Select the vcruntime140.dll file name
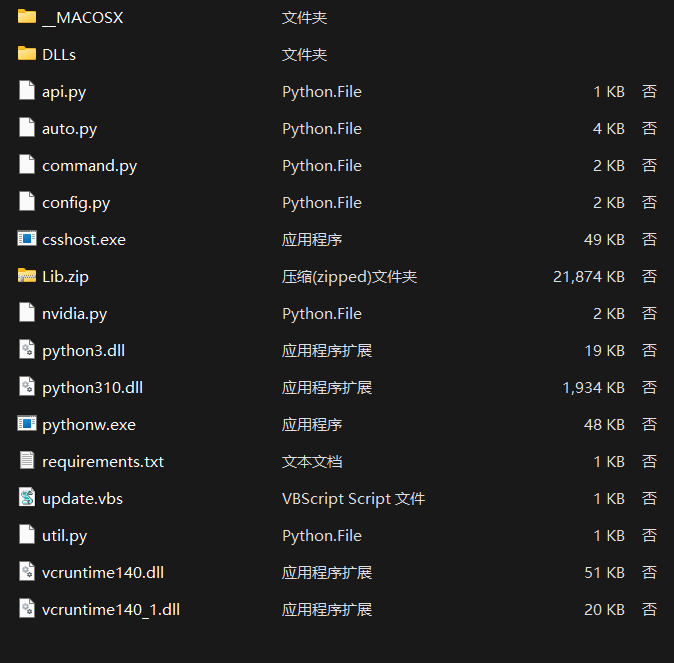 (x=103, y=572)
